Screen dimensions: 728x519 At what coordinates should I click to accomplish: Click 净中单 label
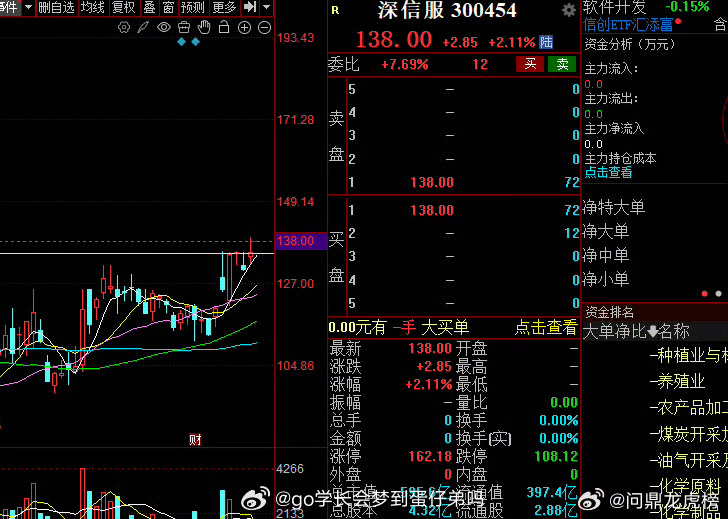(x=606, y=255)
